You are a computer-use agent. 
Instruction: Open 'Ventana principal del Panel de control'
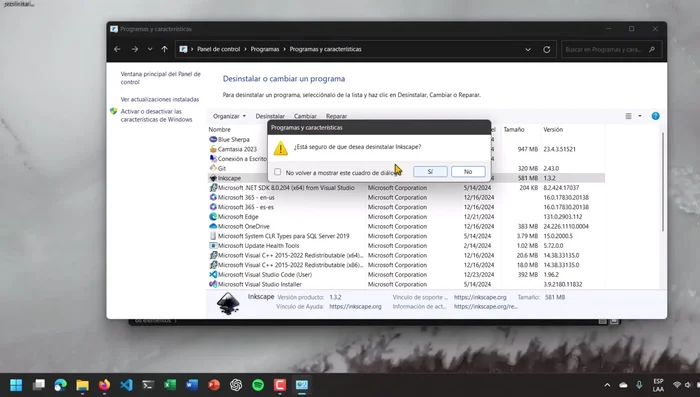pos(161,78)
